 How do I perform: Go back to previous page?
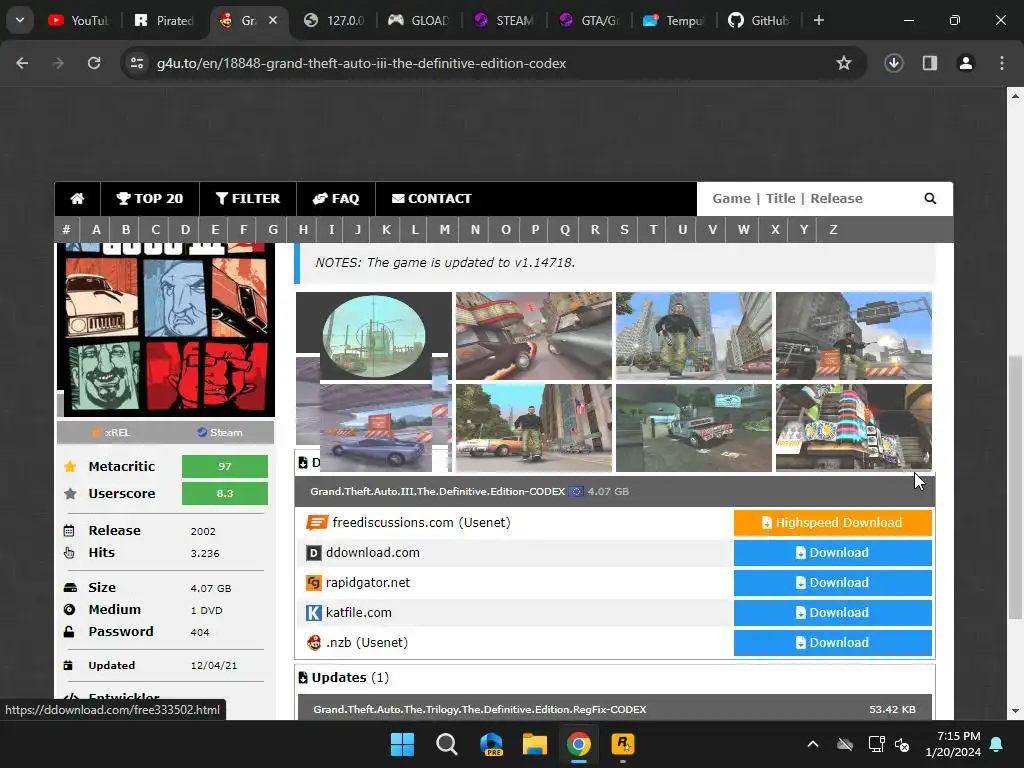[22, 63]
